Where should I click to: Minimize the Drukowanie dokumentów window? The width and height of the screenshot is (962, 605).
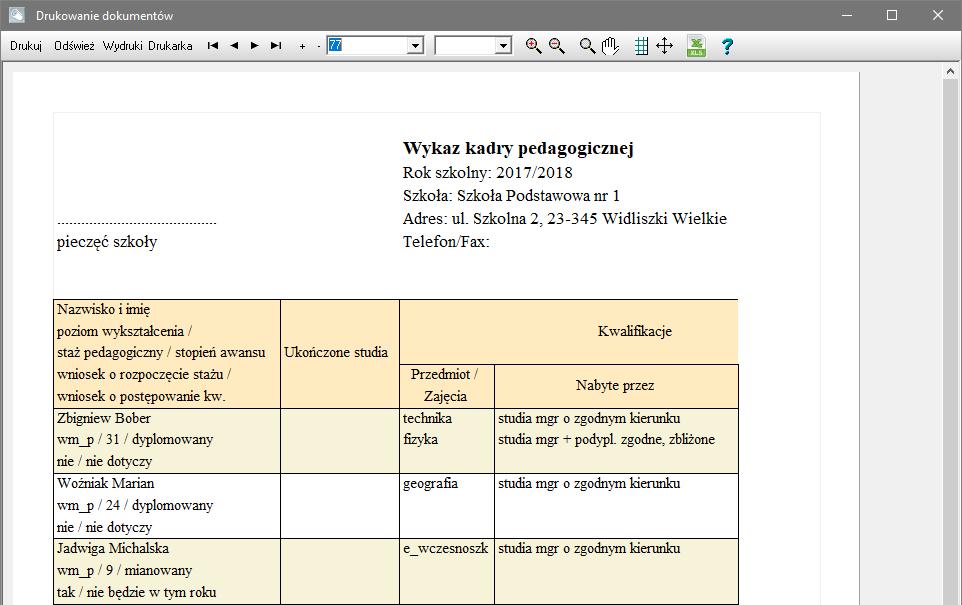tap(847, 15)
